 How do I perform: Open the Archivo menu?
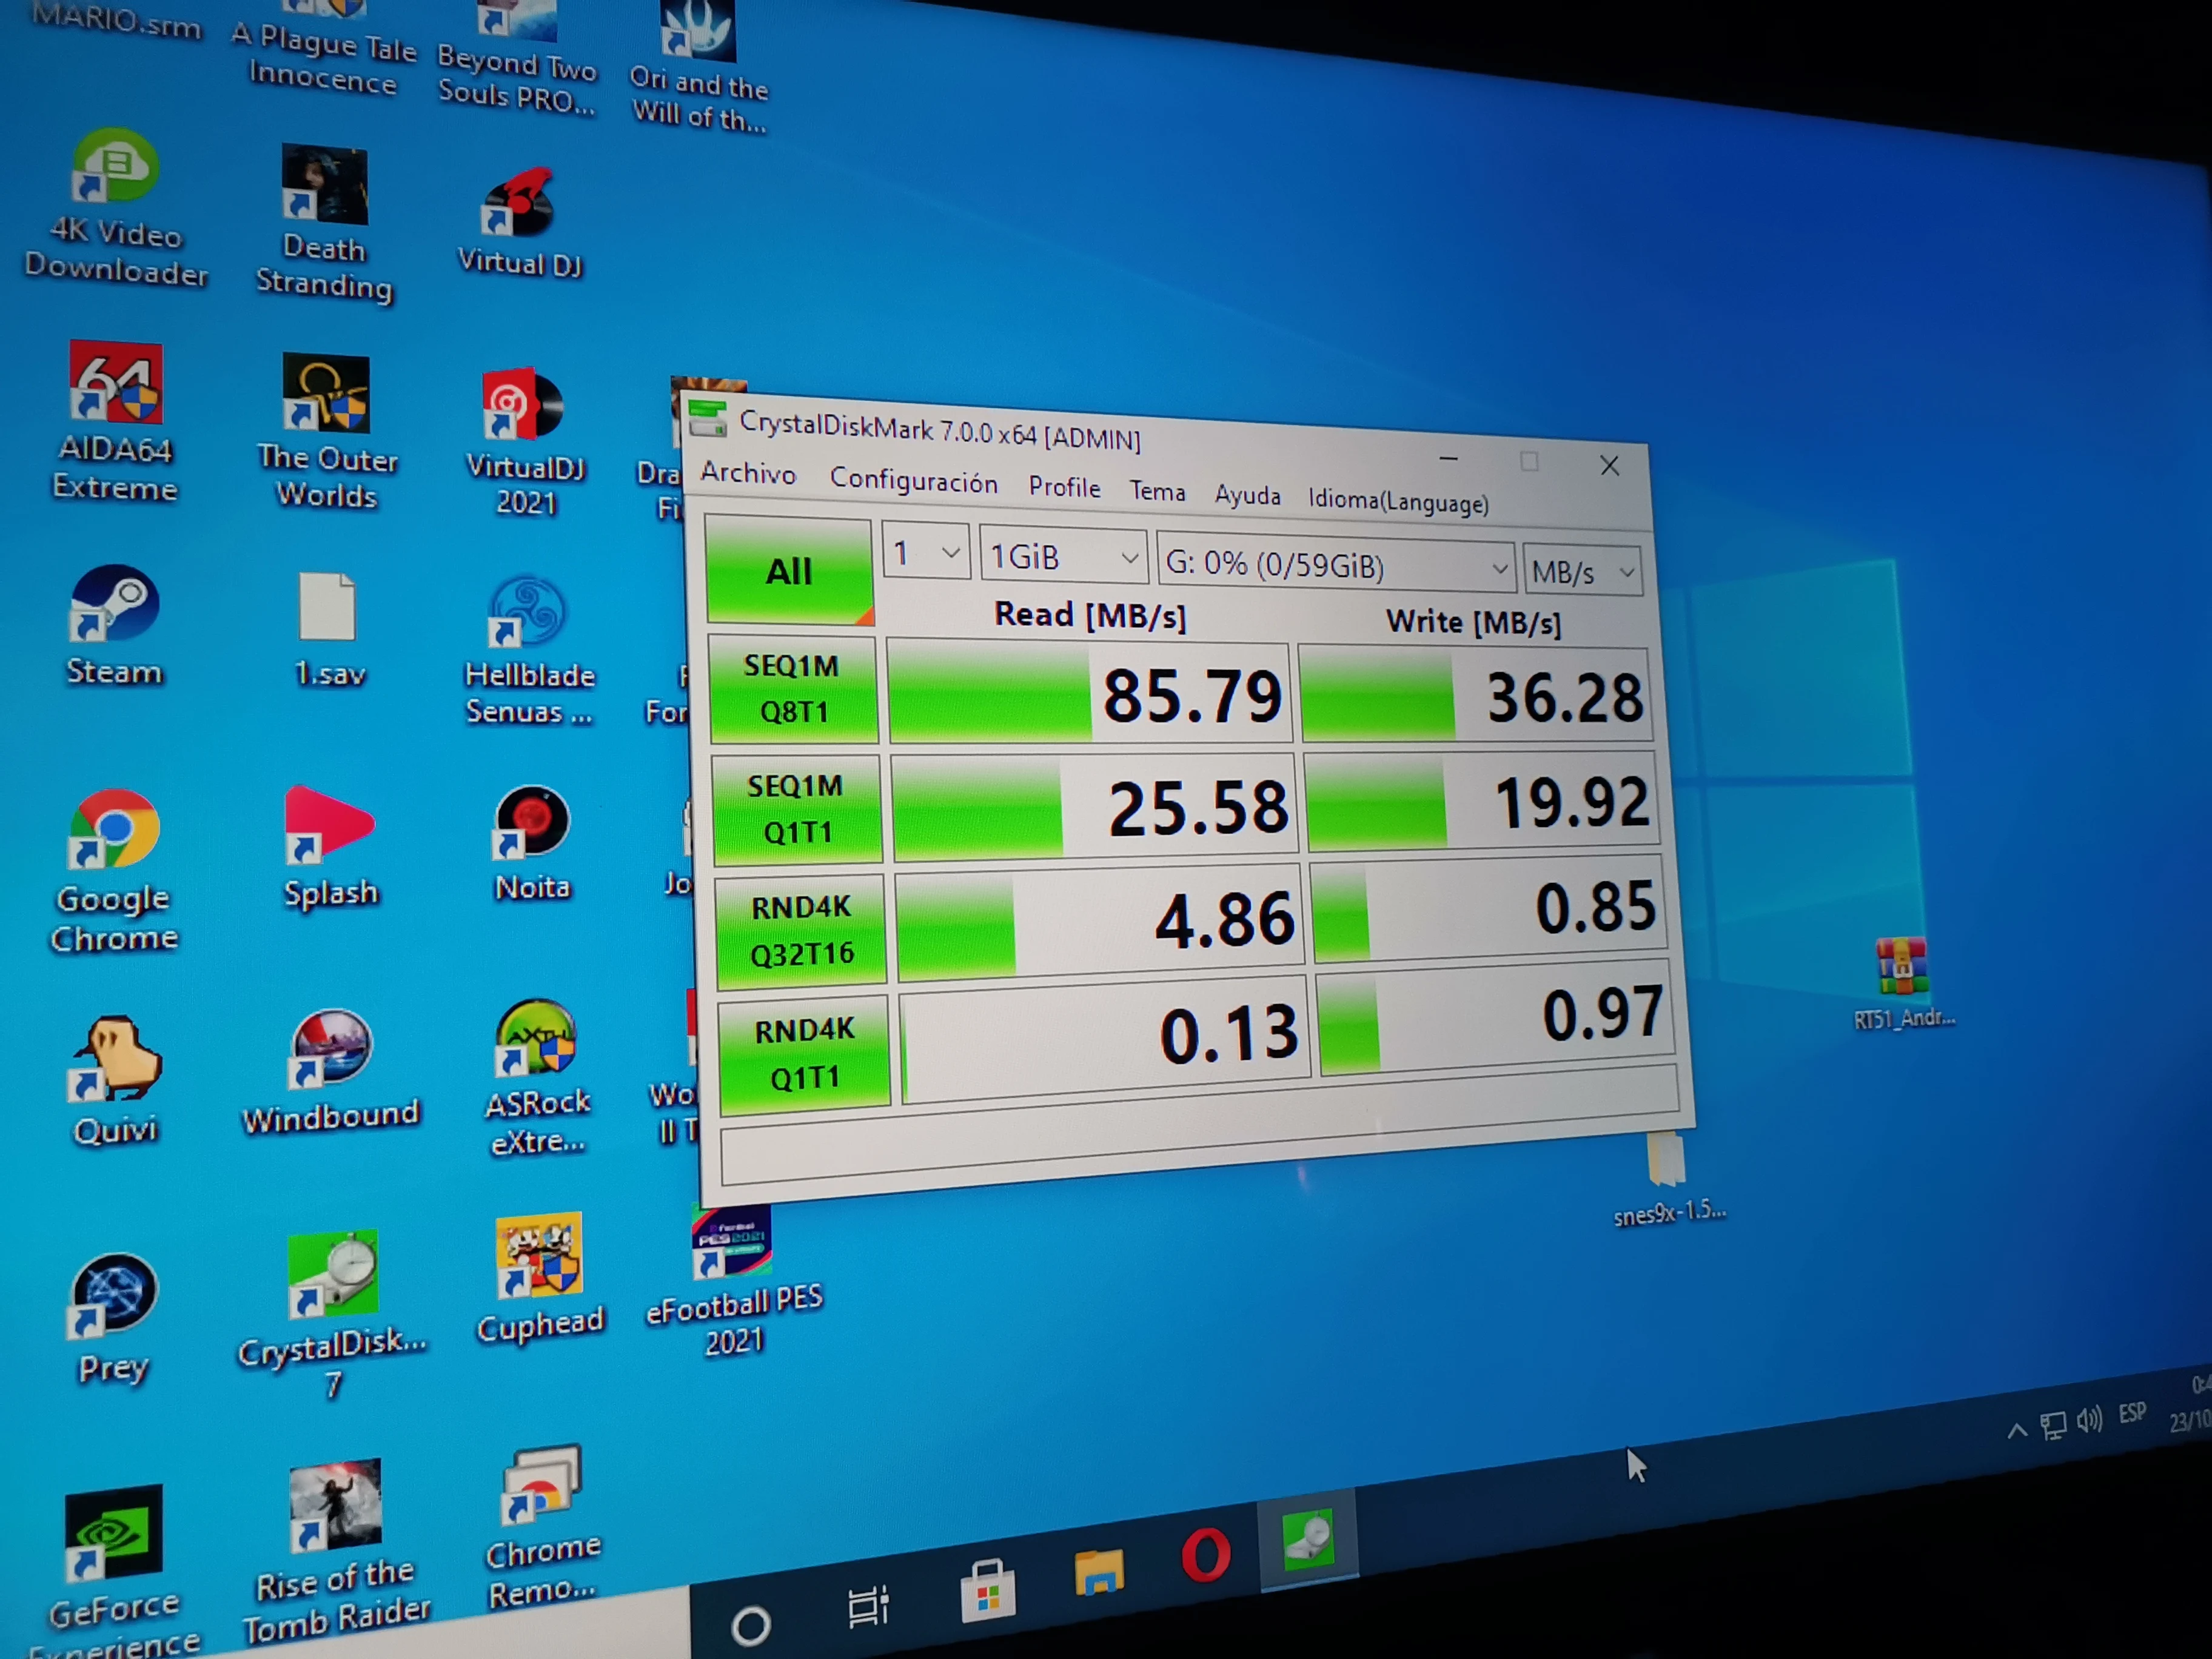748,473
